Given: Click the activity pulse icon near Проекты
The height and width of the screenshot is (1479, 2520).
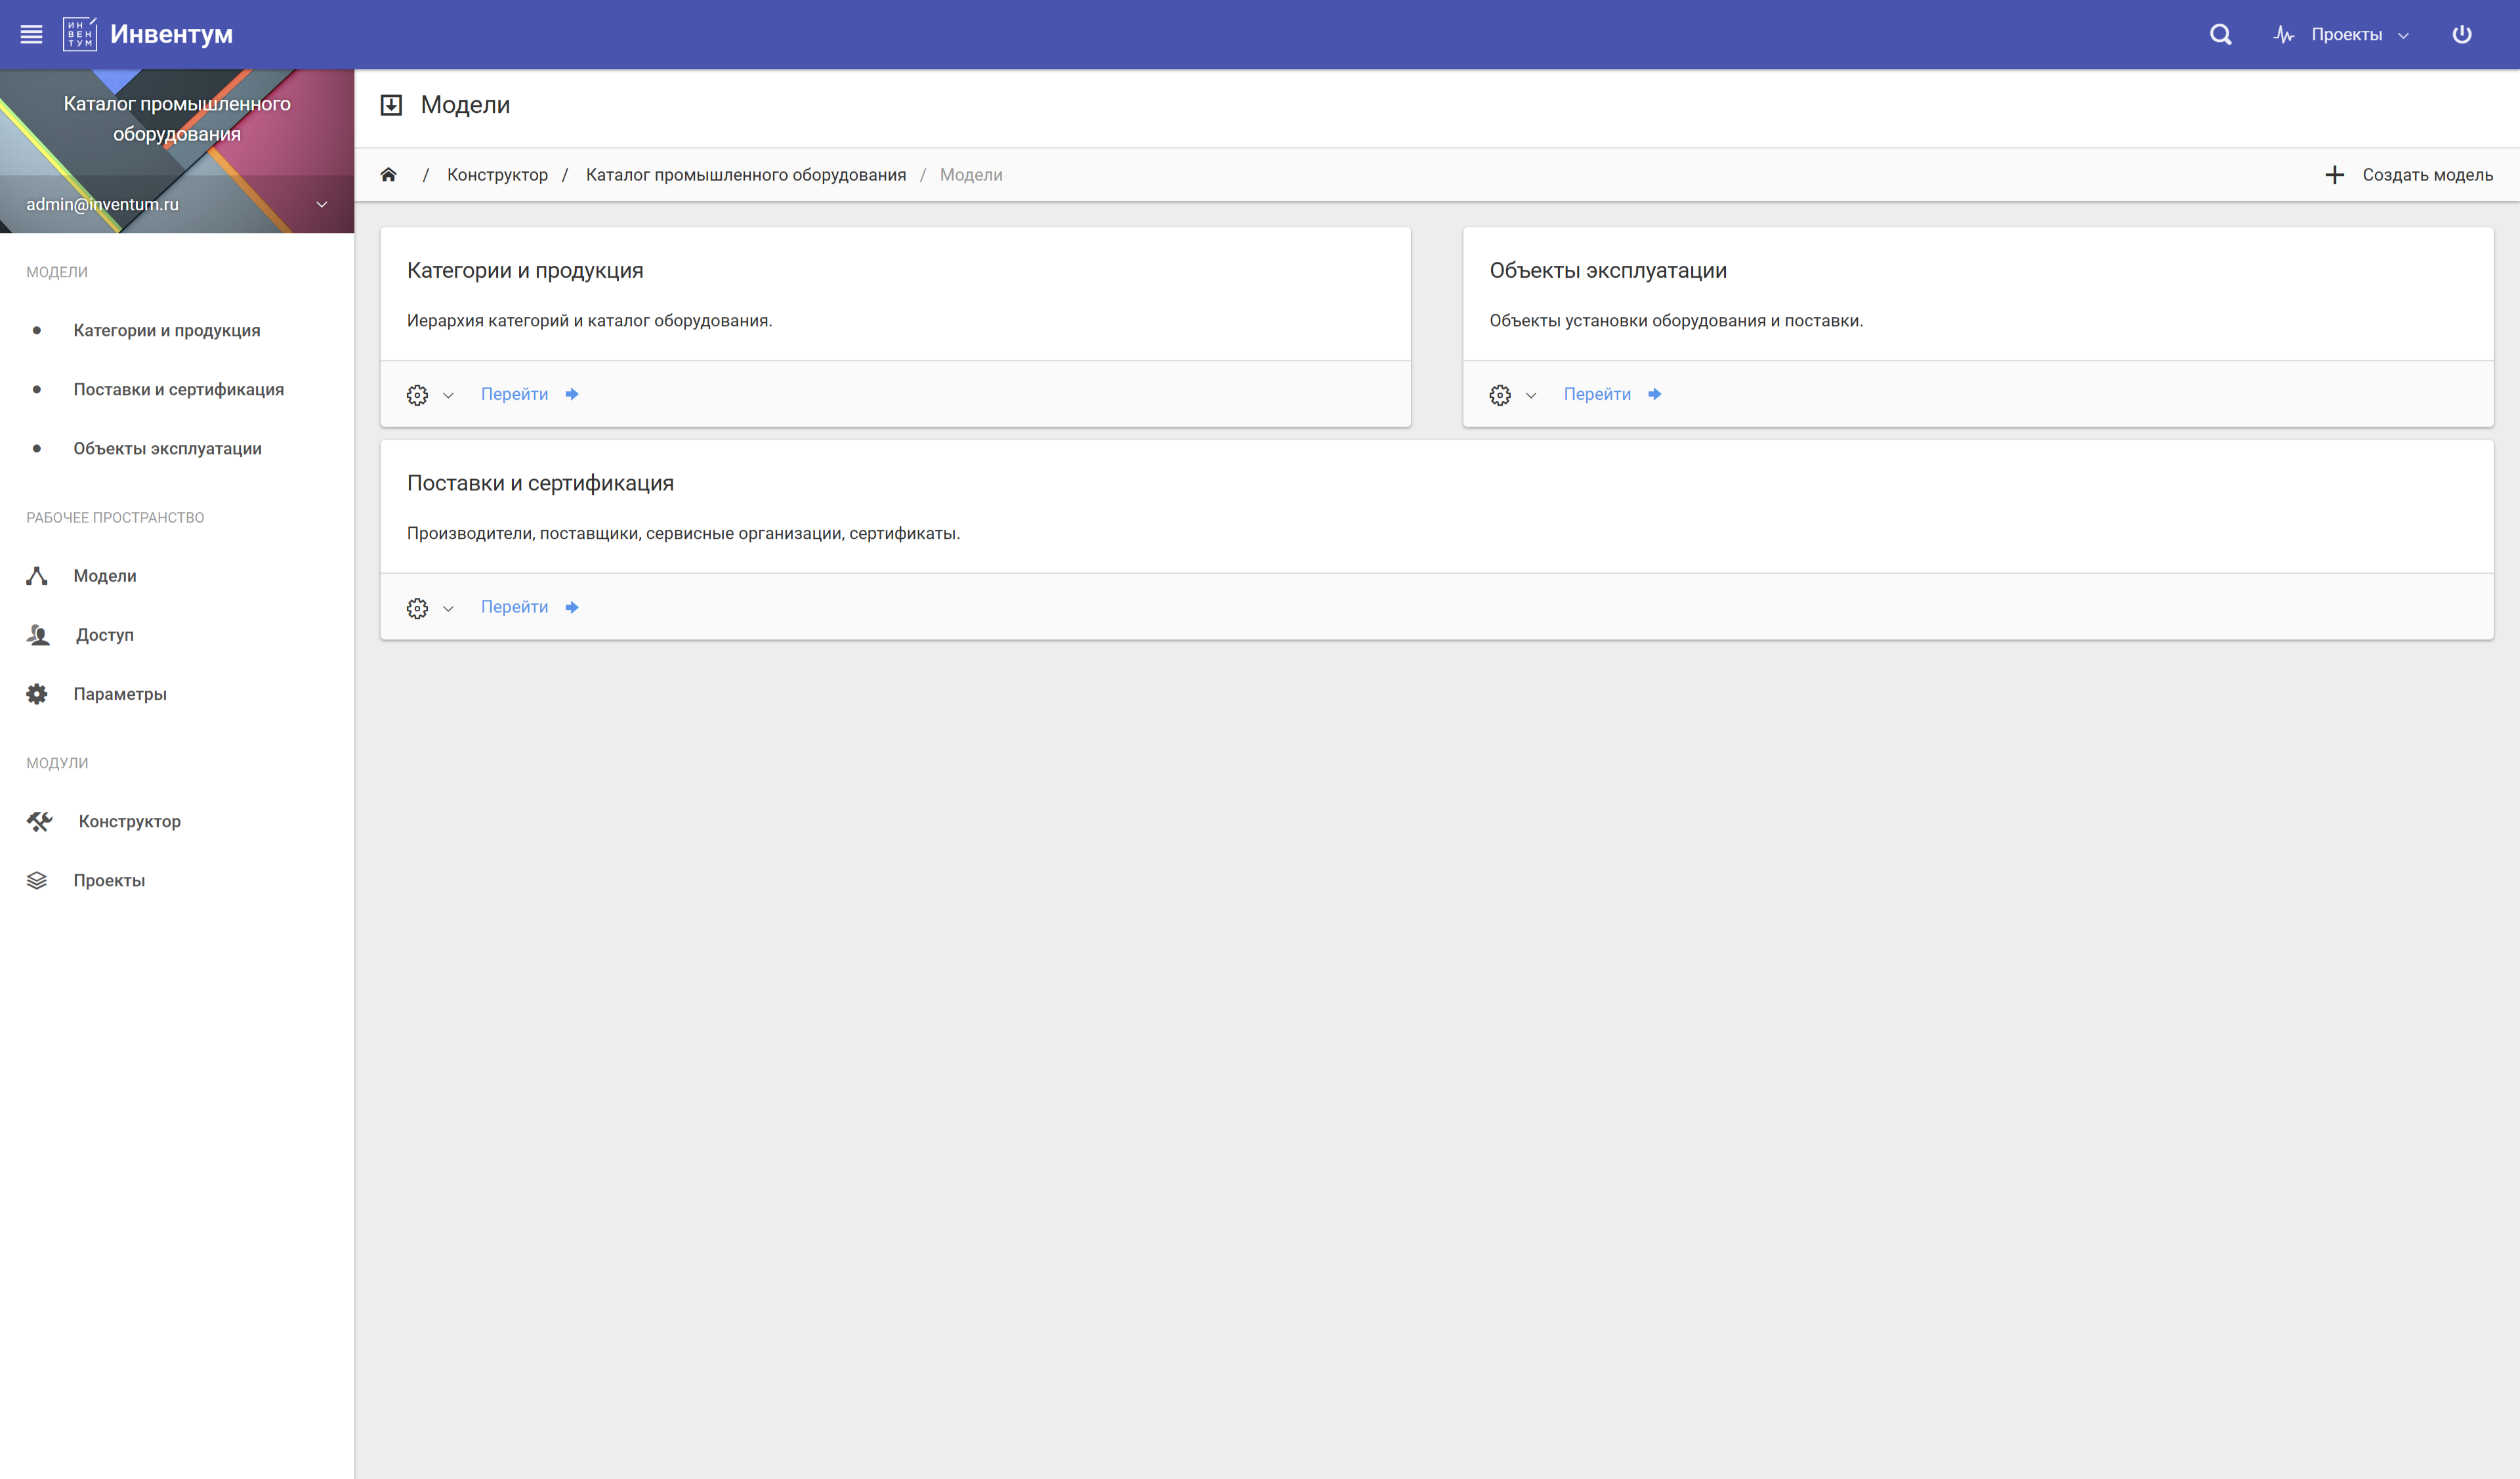Looking at the screenshot, I should pos(2283,34).
